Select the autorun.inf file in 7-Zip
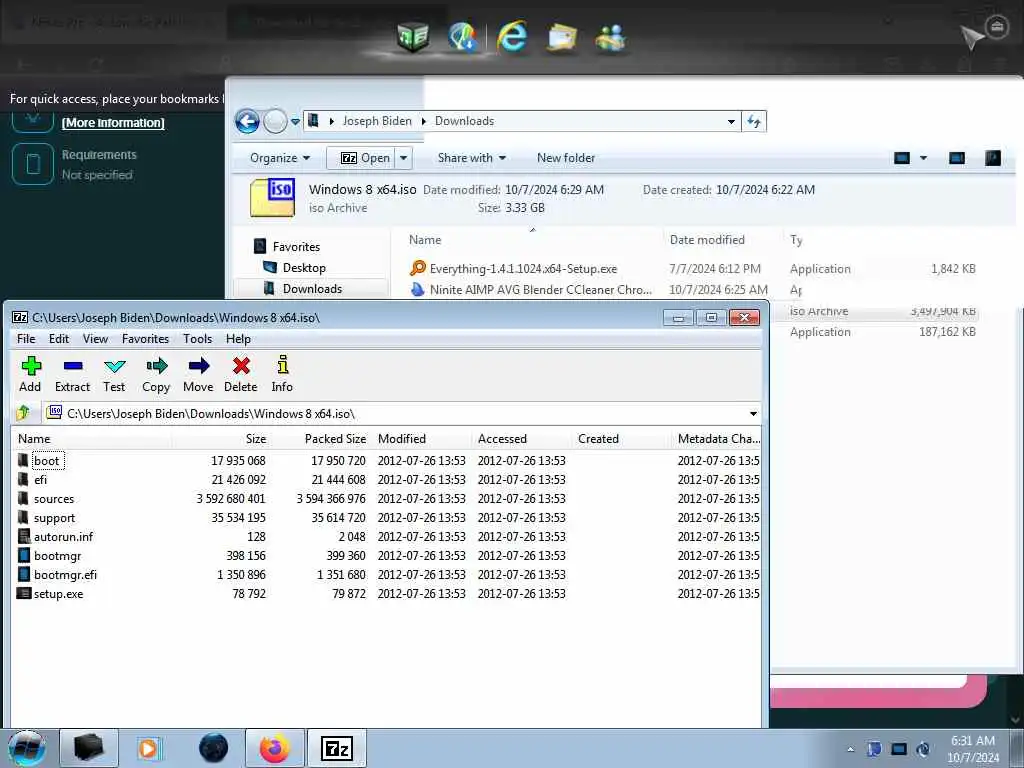The image size is (1024, 768). pyautogui.click(x=63, y=537)
